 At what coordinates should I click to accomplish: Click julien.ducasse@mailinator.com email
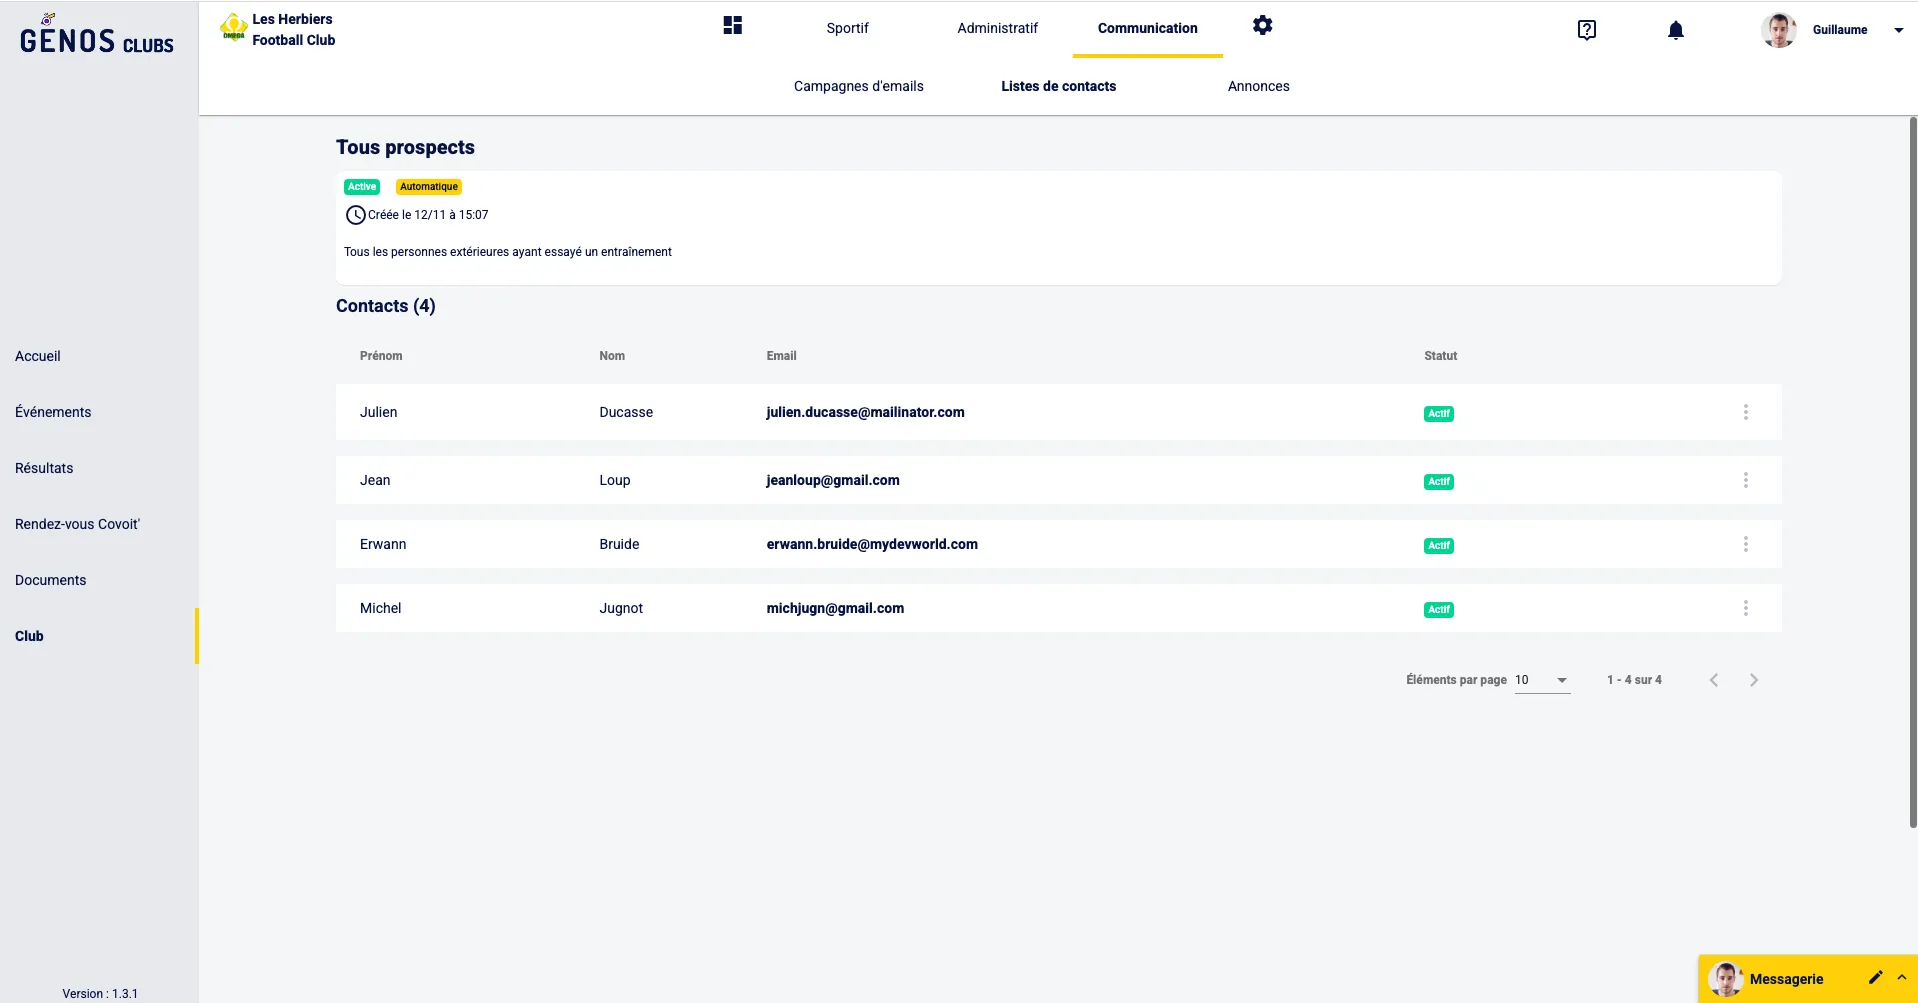[x=865, y=412]
